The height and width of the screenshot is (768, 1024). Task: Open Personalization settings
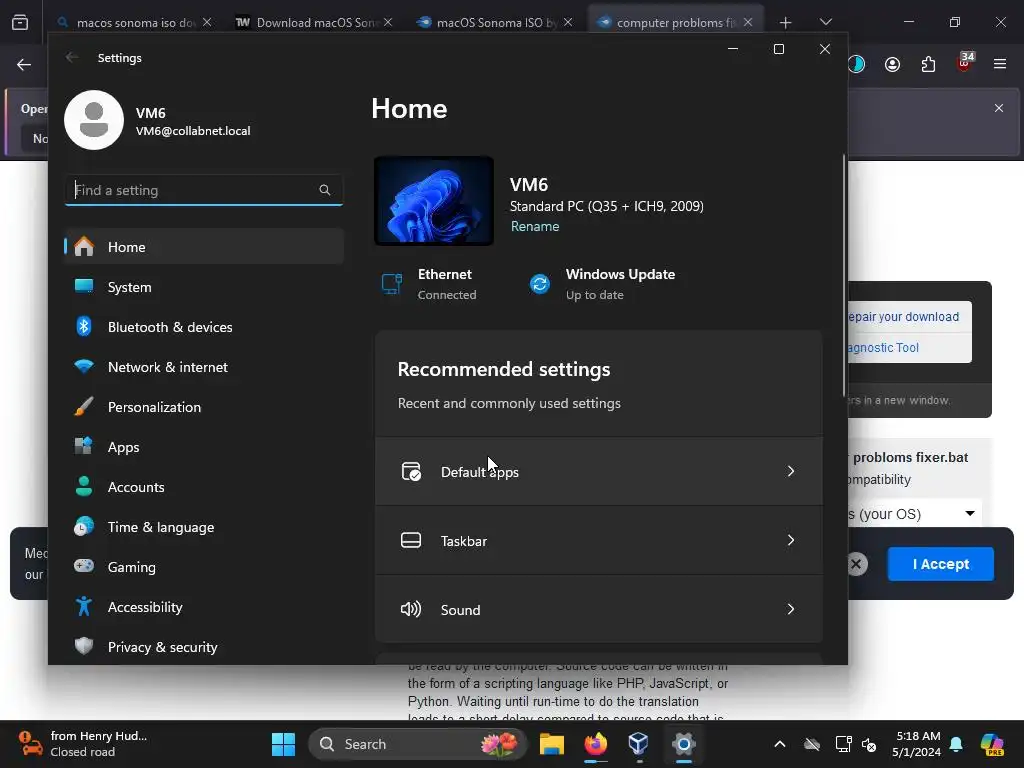point(204,407)
